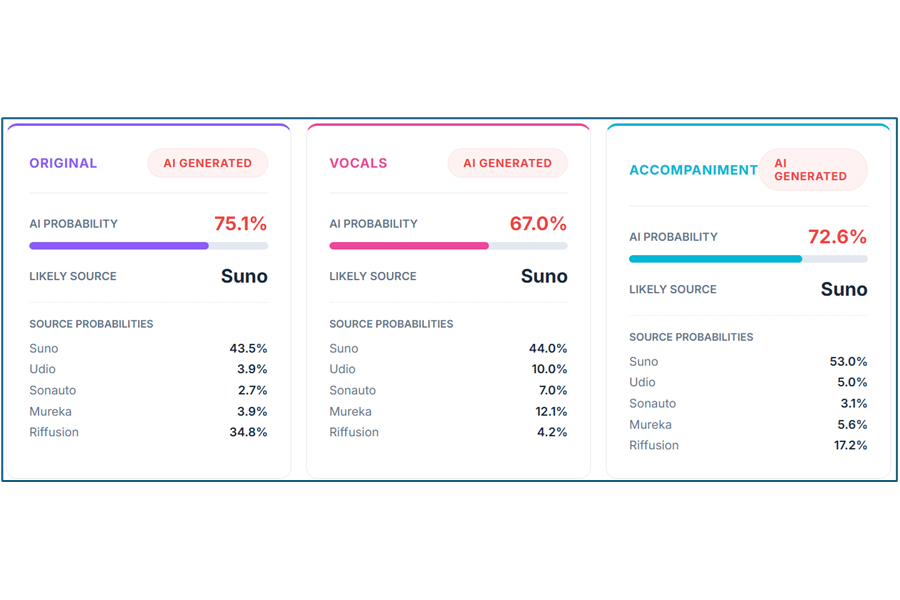Select the Mureka 12.1% row in Vocals
Image resolution: width=900 pixels, height=600 pixels.
point(448,411)
